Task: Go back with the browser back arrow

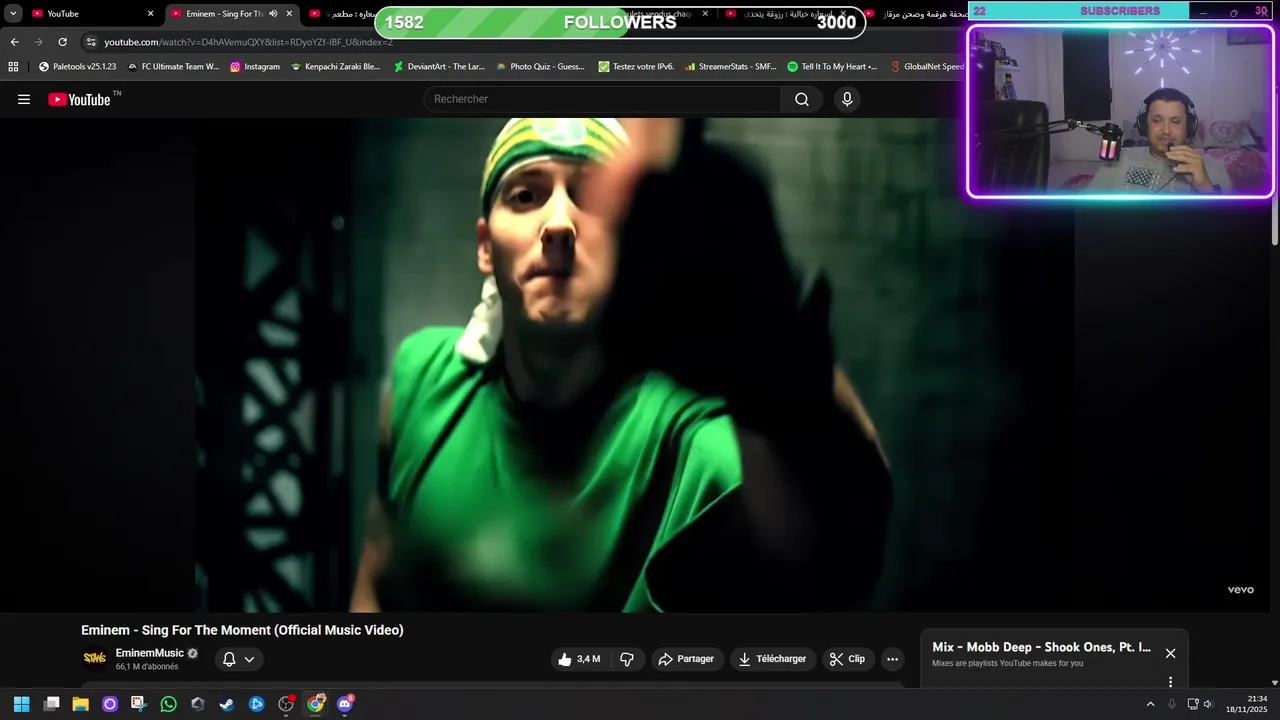Action: pos(14,42)
